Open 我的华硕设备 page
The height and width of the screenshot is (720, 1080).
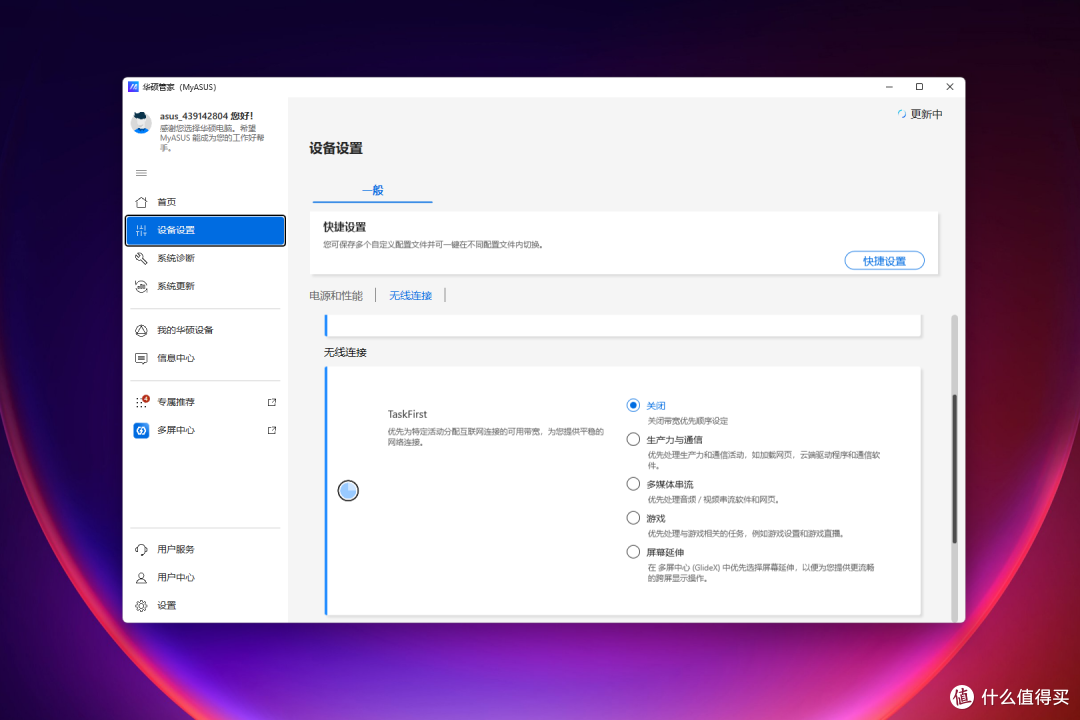(x=205, y=330)
